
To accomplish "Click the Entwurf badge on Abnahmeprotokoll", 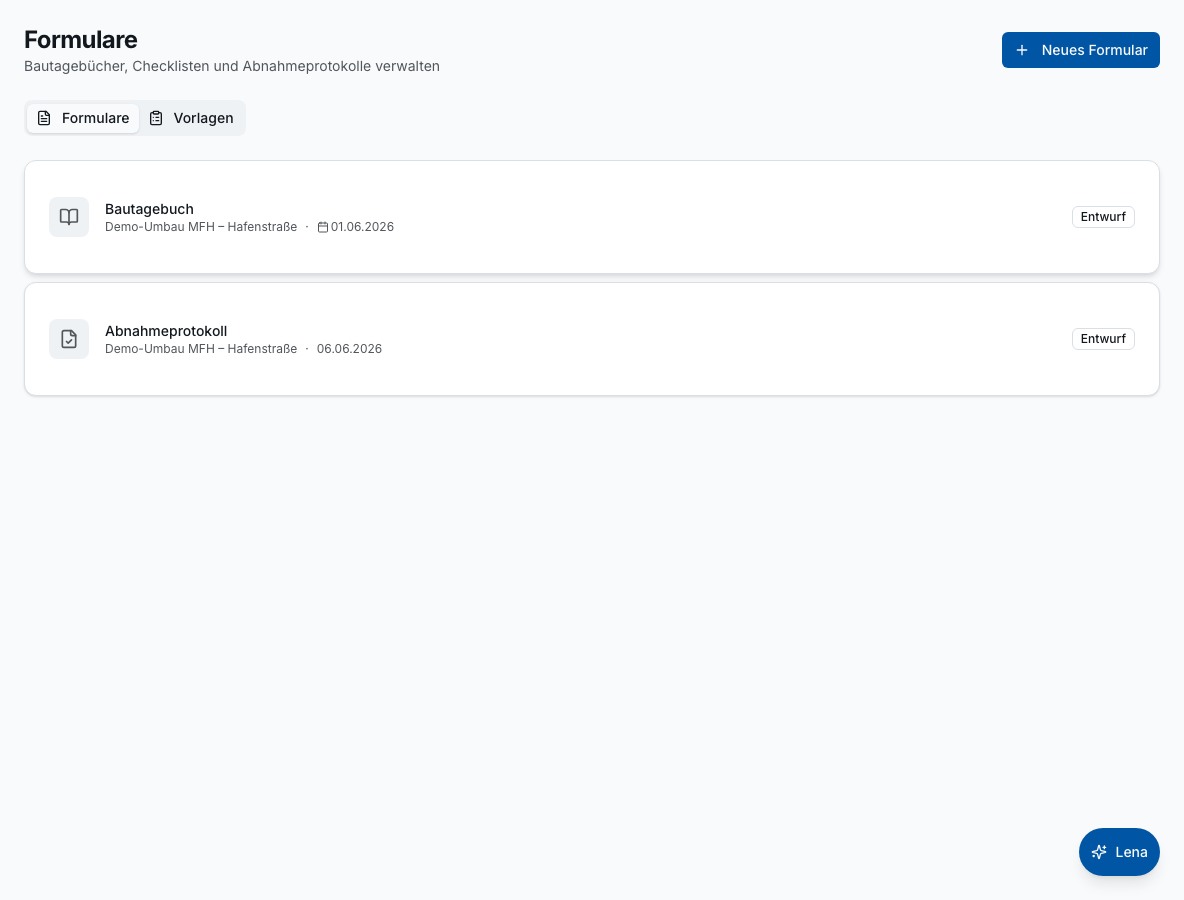I will pyautogui.click(x=1103, y=339).
